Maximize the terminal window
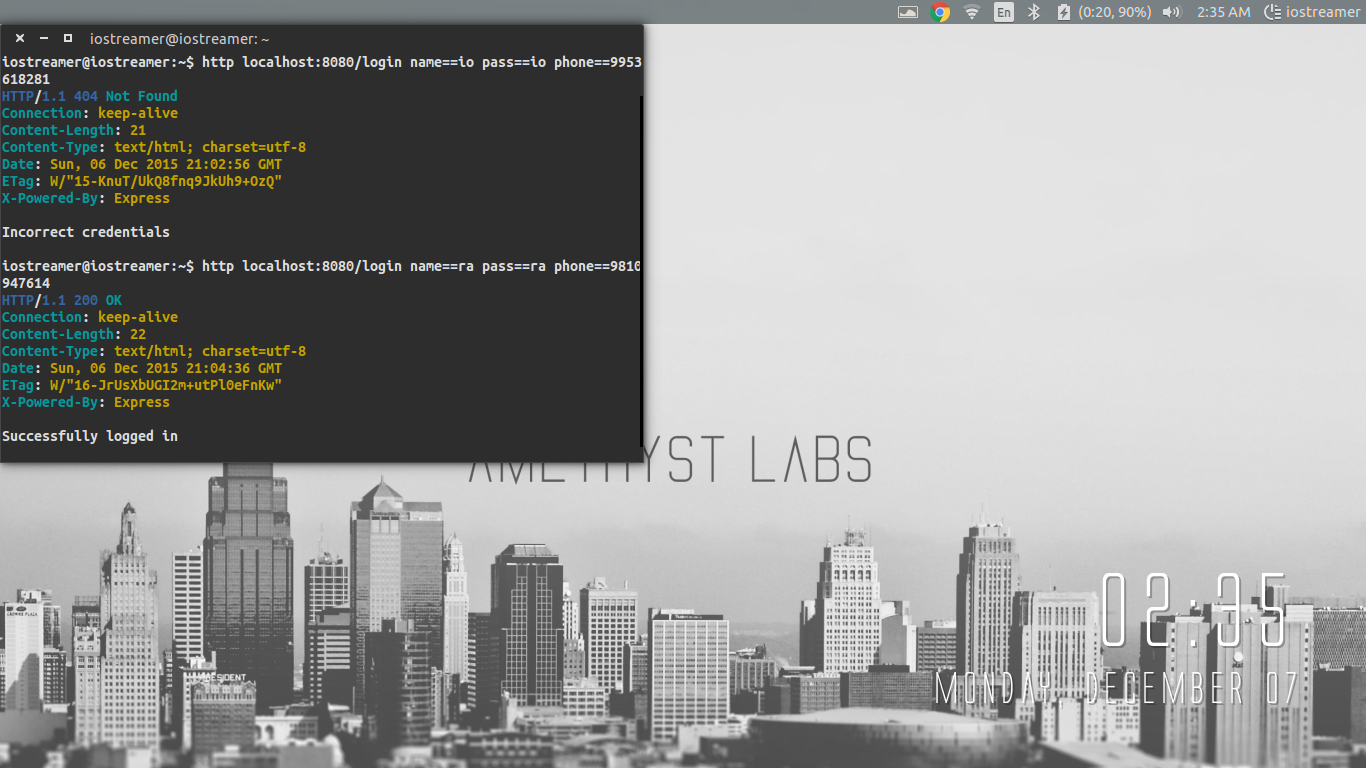 68,38
